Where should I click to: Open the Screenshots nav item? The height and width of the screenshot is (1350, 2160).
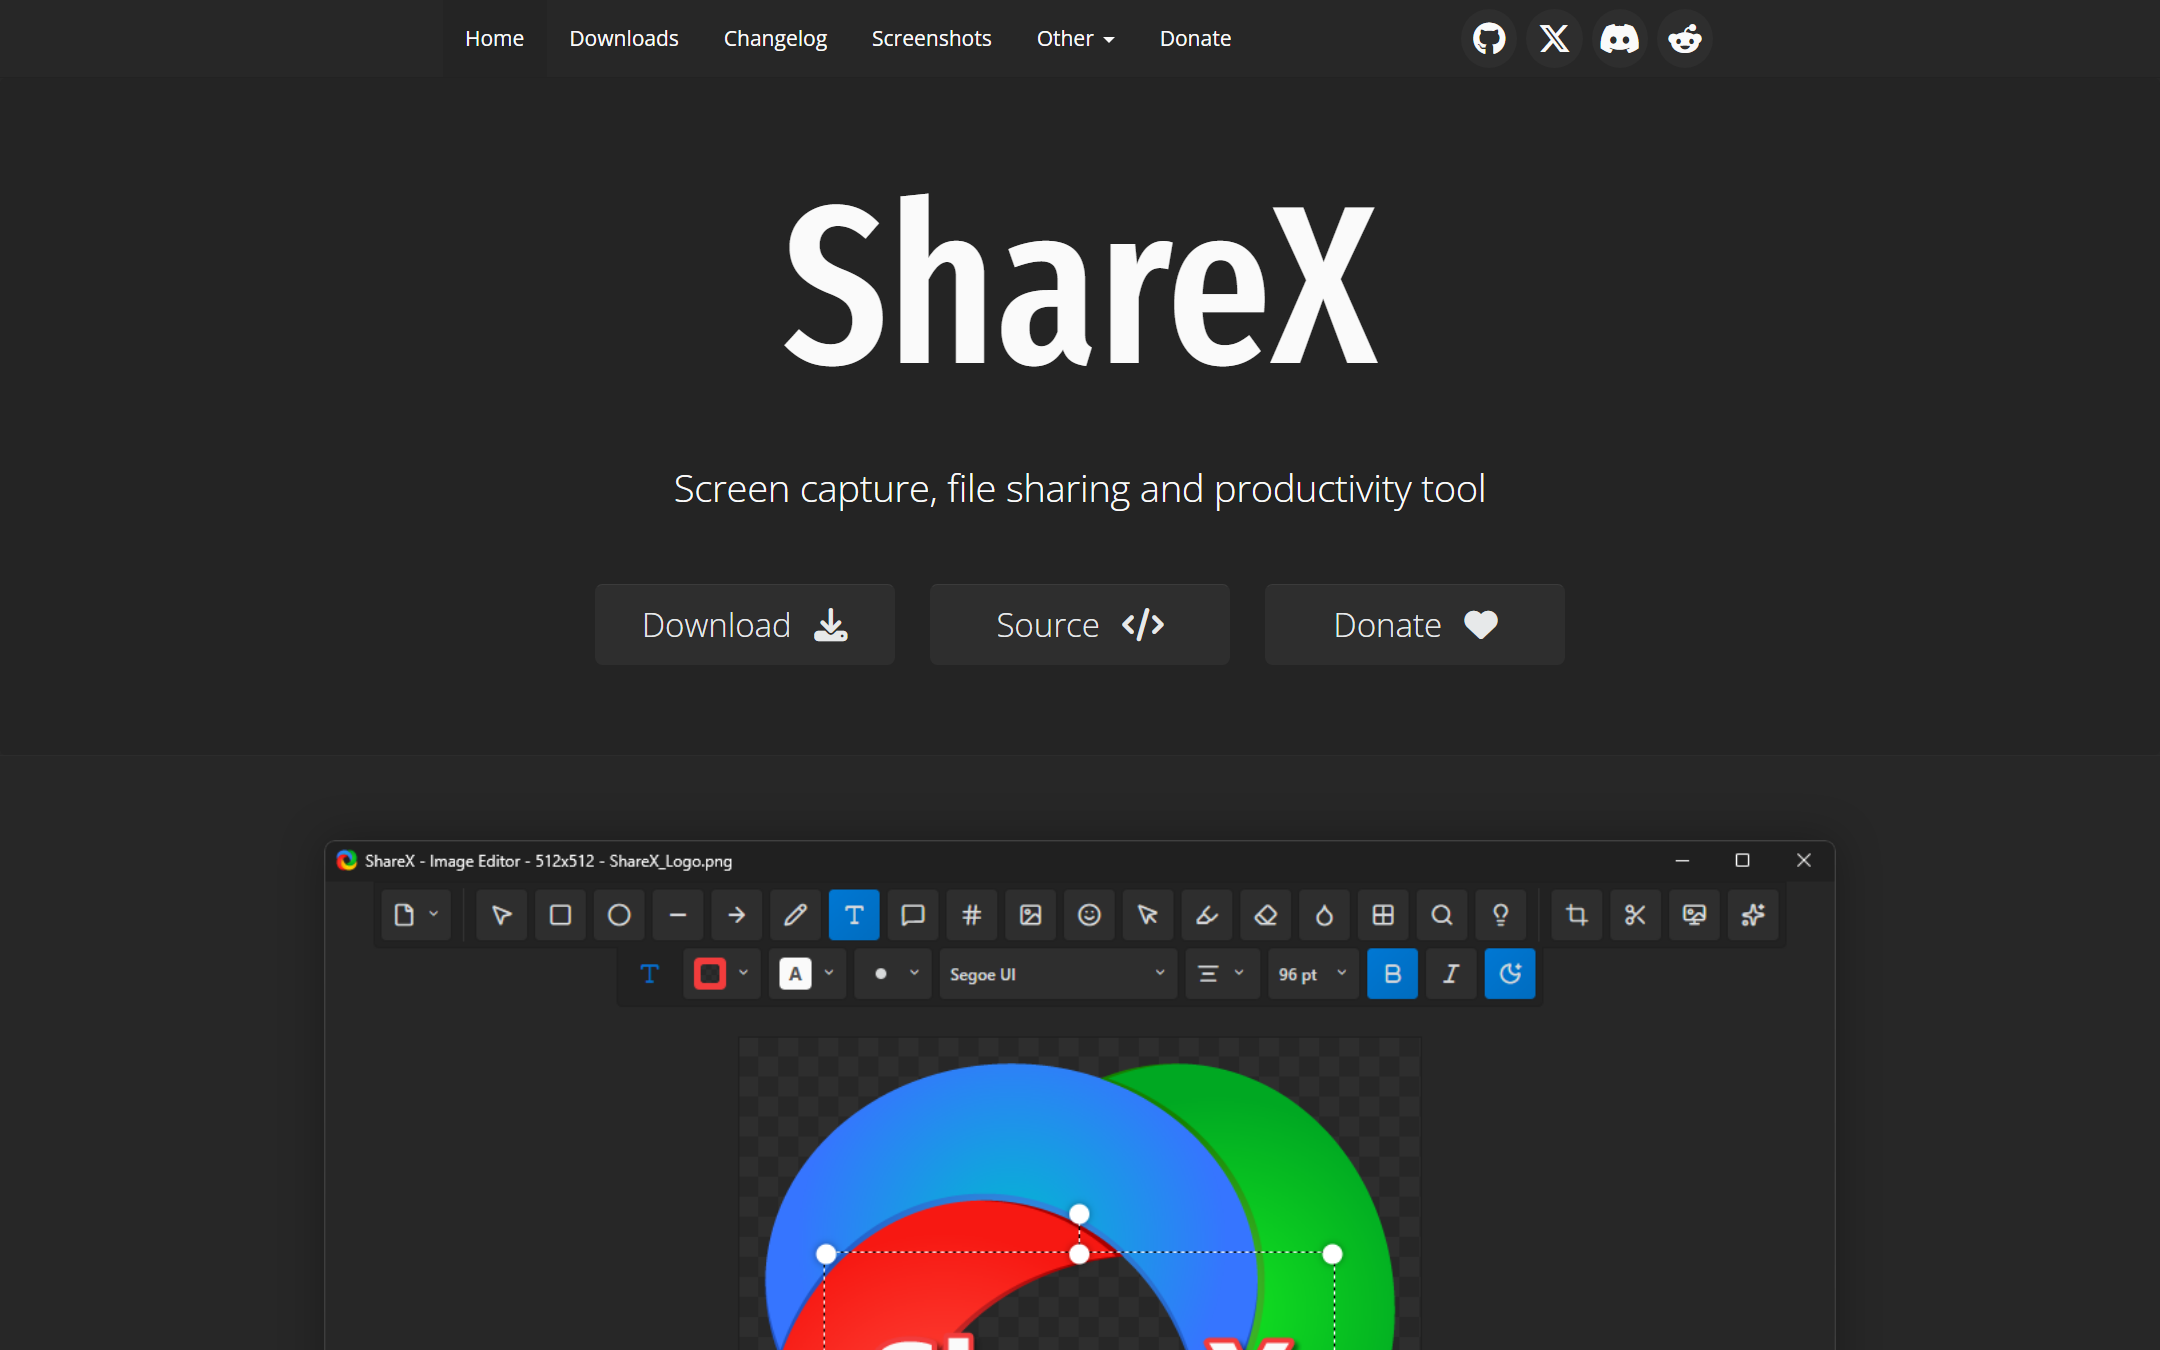click(x=931, y=39)
